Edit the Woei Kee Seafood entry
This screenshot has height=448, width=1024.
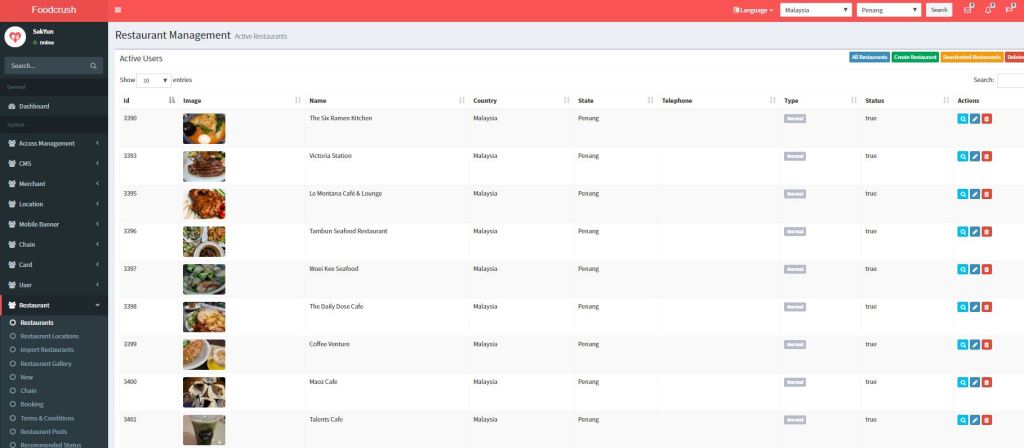click(975, 269)
